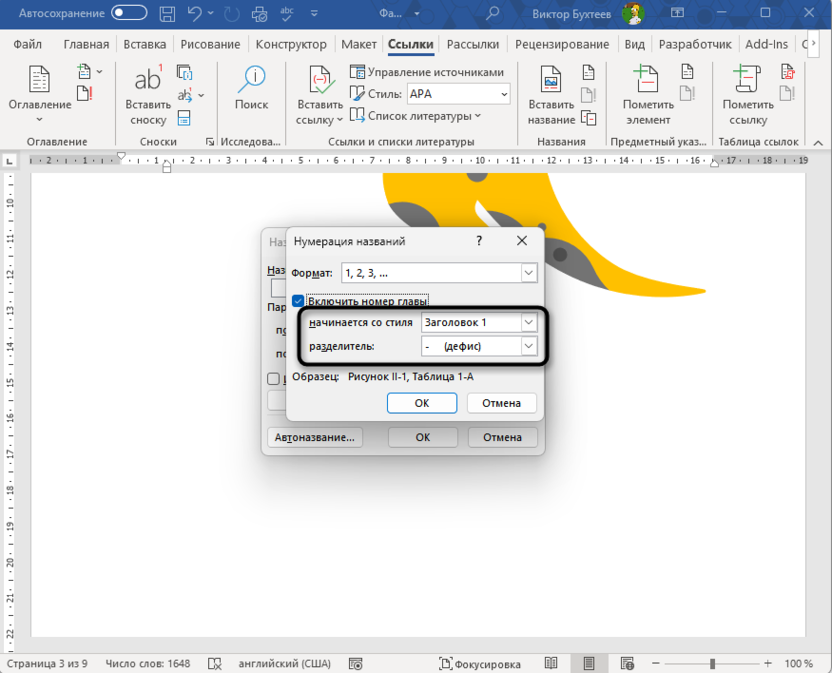
Task: Open the Insert (Вставка) ribbon tab
Action: (x=144, y=44)
